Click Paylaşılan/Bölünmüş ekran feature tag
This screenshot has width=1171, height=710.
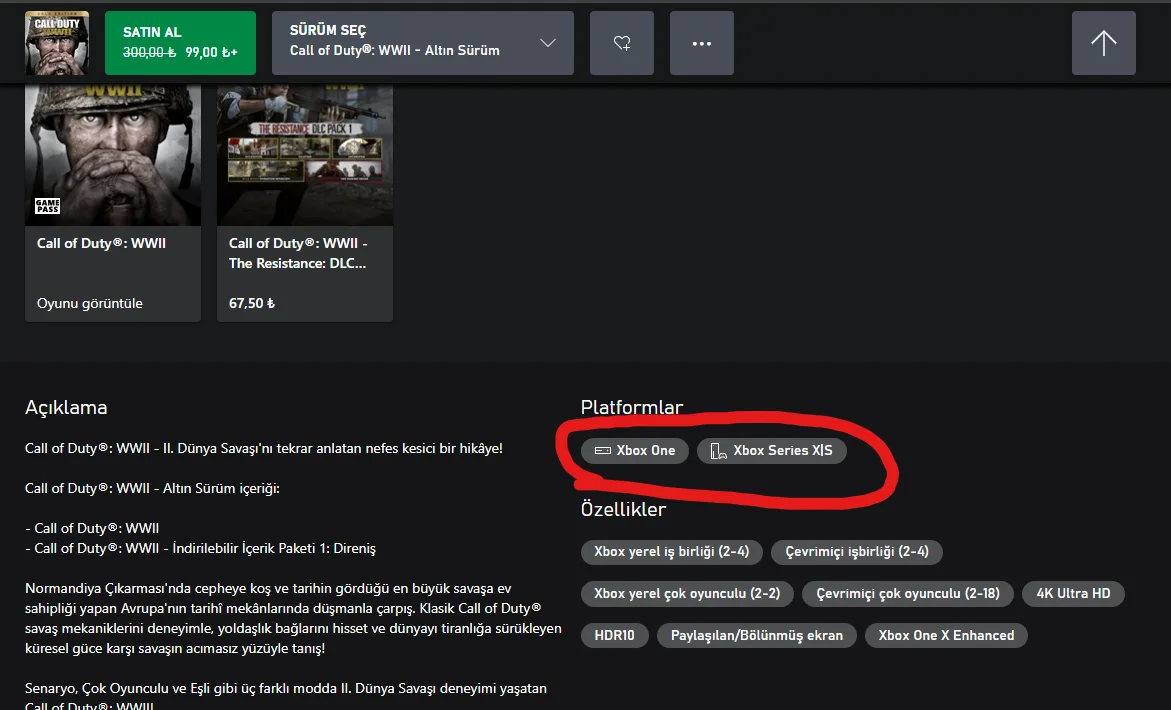coord(757,635)
